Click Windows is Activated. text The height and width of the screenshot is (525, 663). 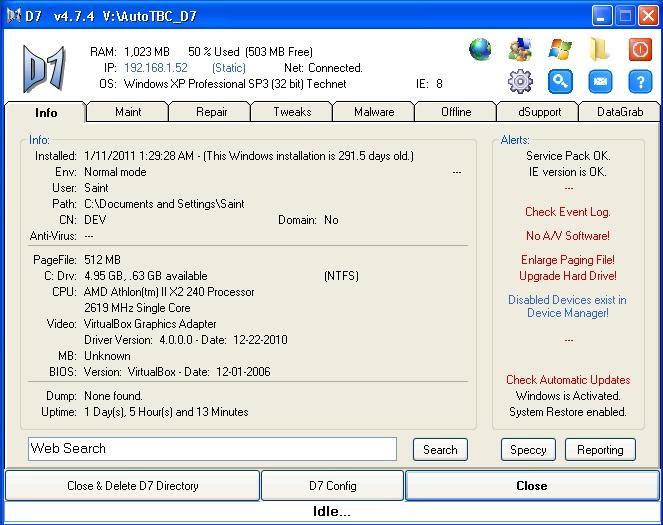pyautogui.click(x=568, y=396)
